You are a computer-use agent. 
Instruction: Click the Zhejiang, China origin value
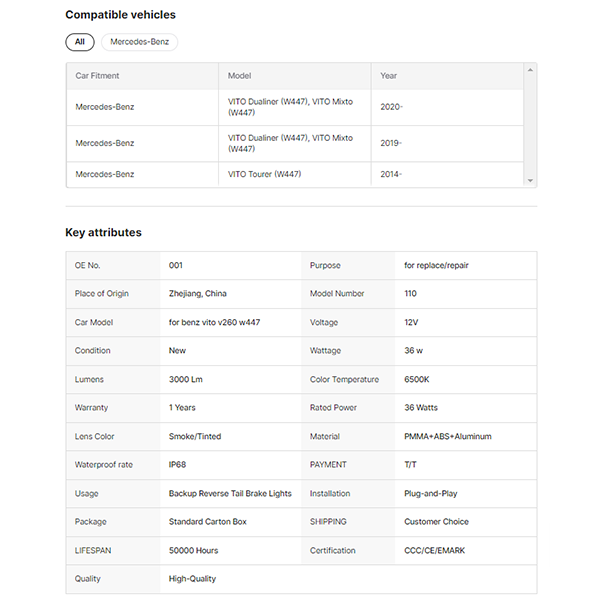198,294
